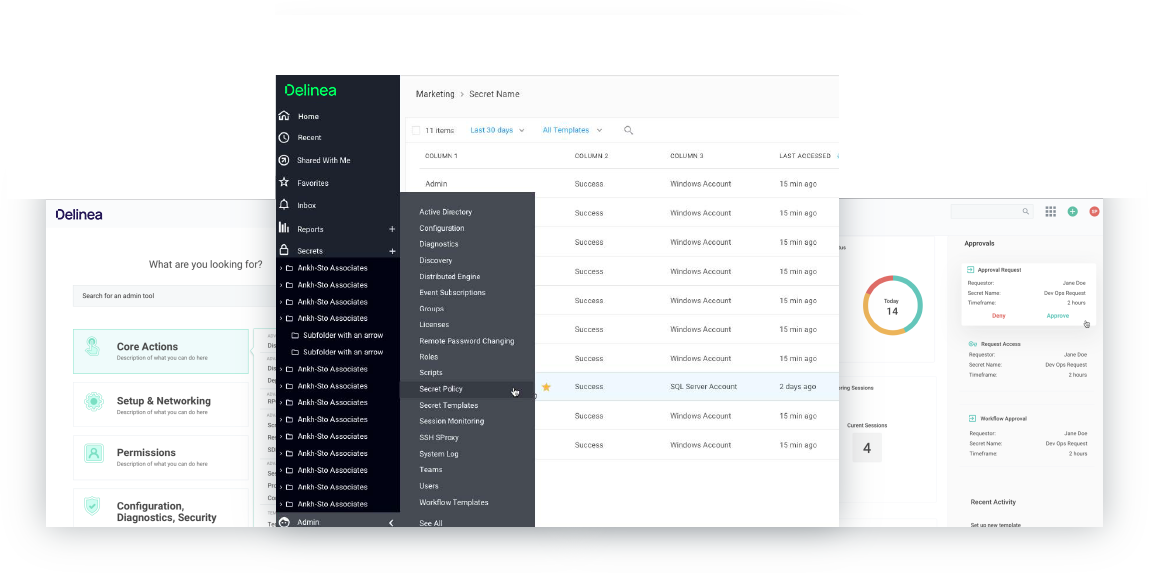Open Configuration, Diagnostics, Security card
The width and height of the screenshot is (1149, 573).
(x=161, y=508)
